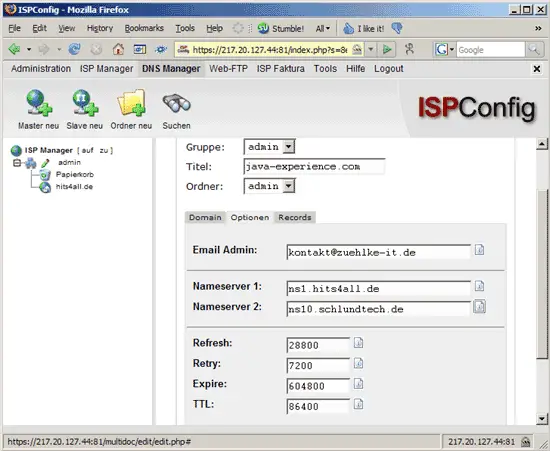Click the pencil edit icon beside admin
This screenshot has height=451, width=550.
click(45, 163)
